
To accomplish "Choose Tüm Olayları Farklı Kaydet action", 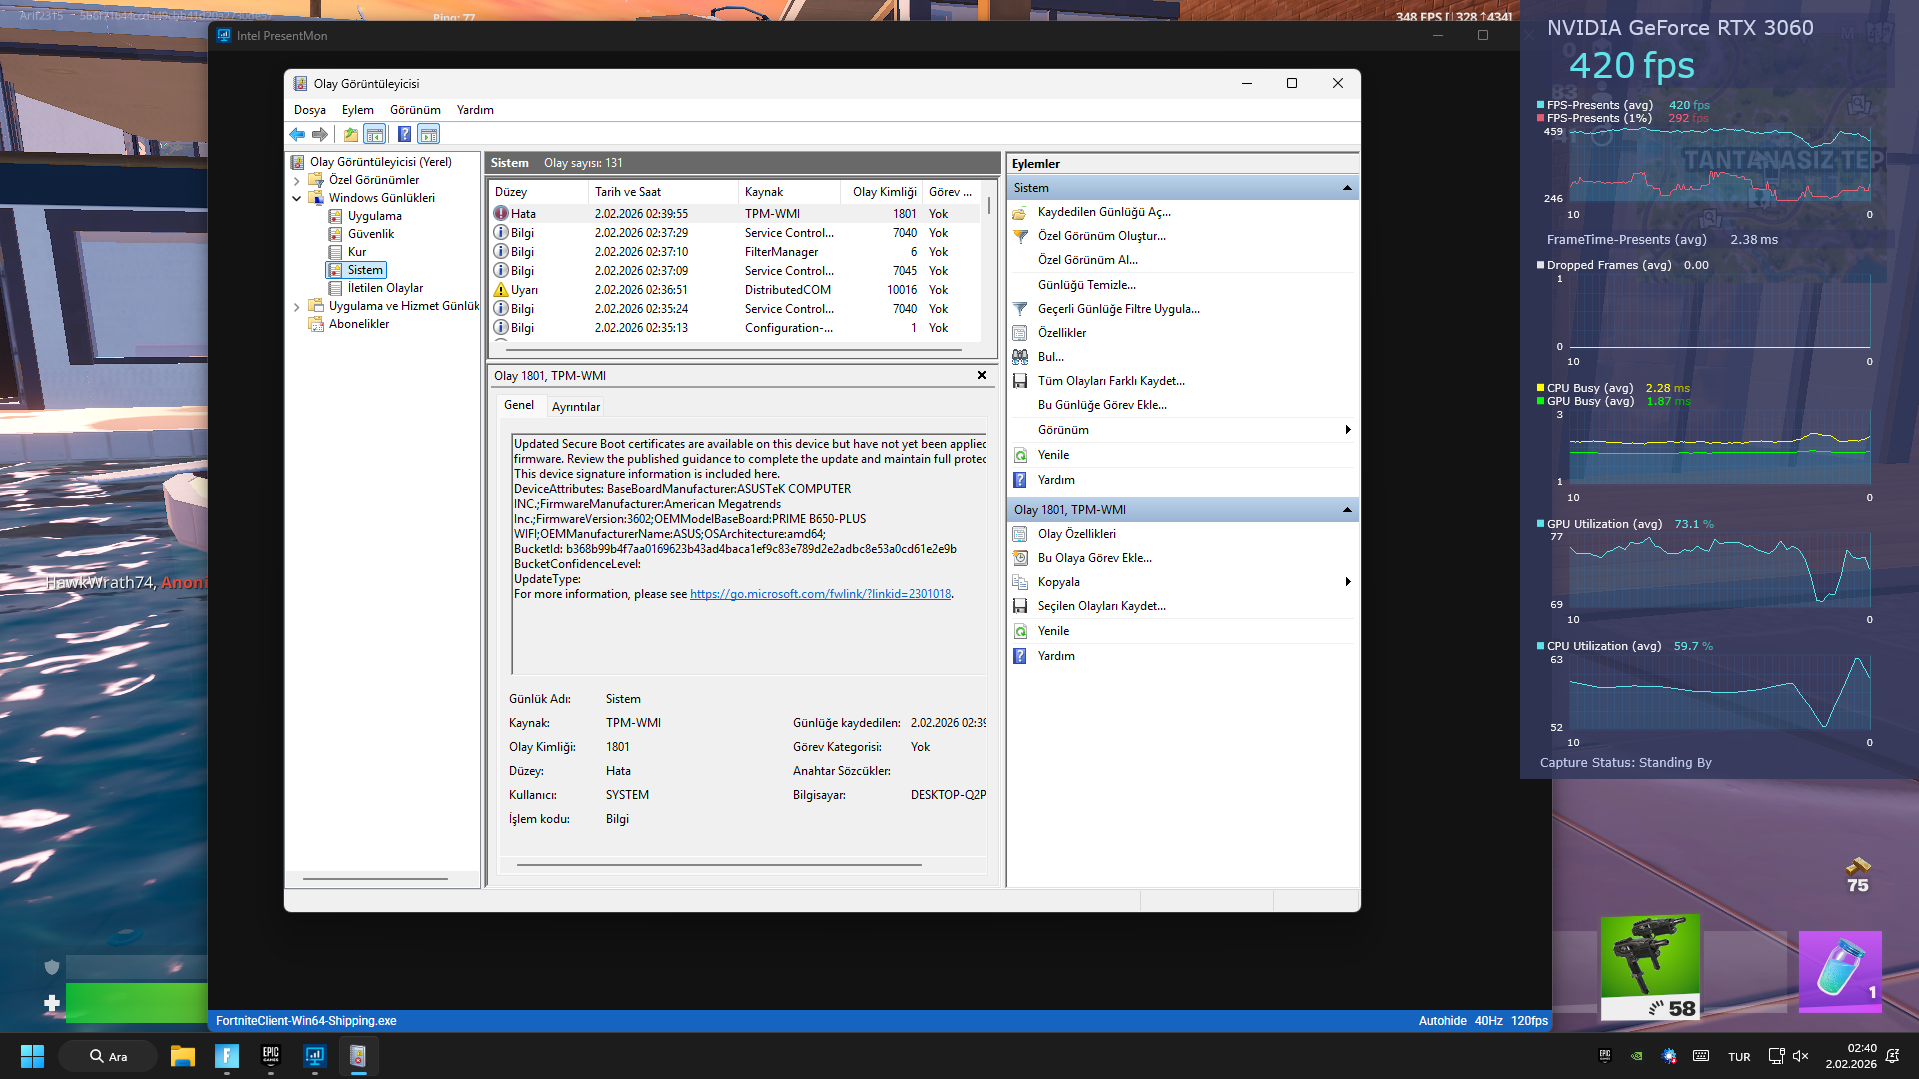I will coord(1111,381).
